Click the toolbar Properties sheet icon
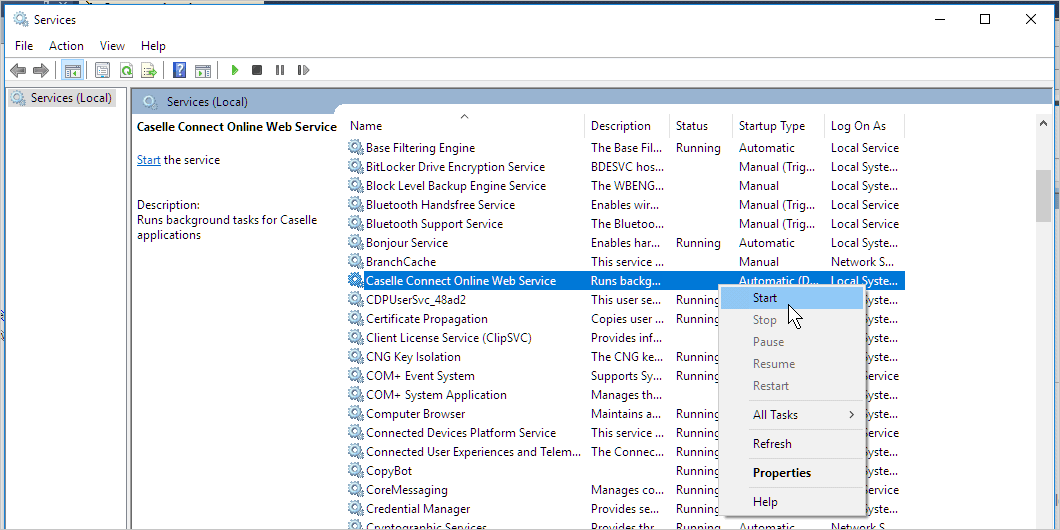 tap(102, 70)
